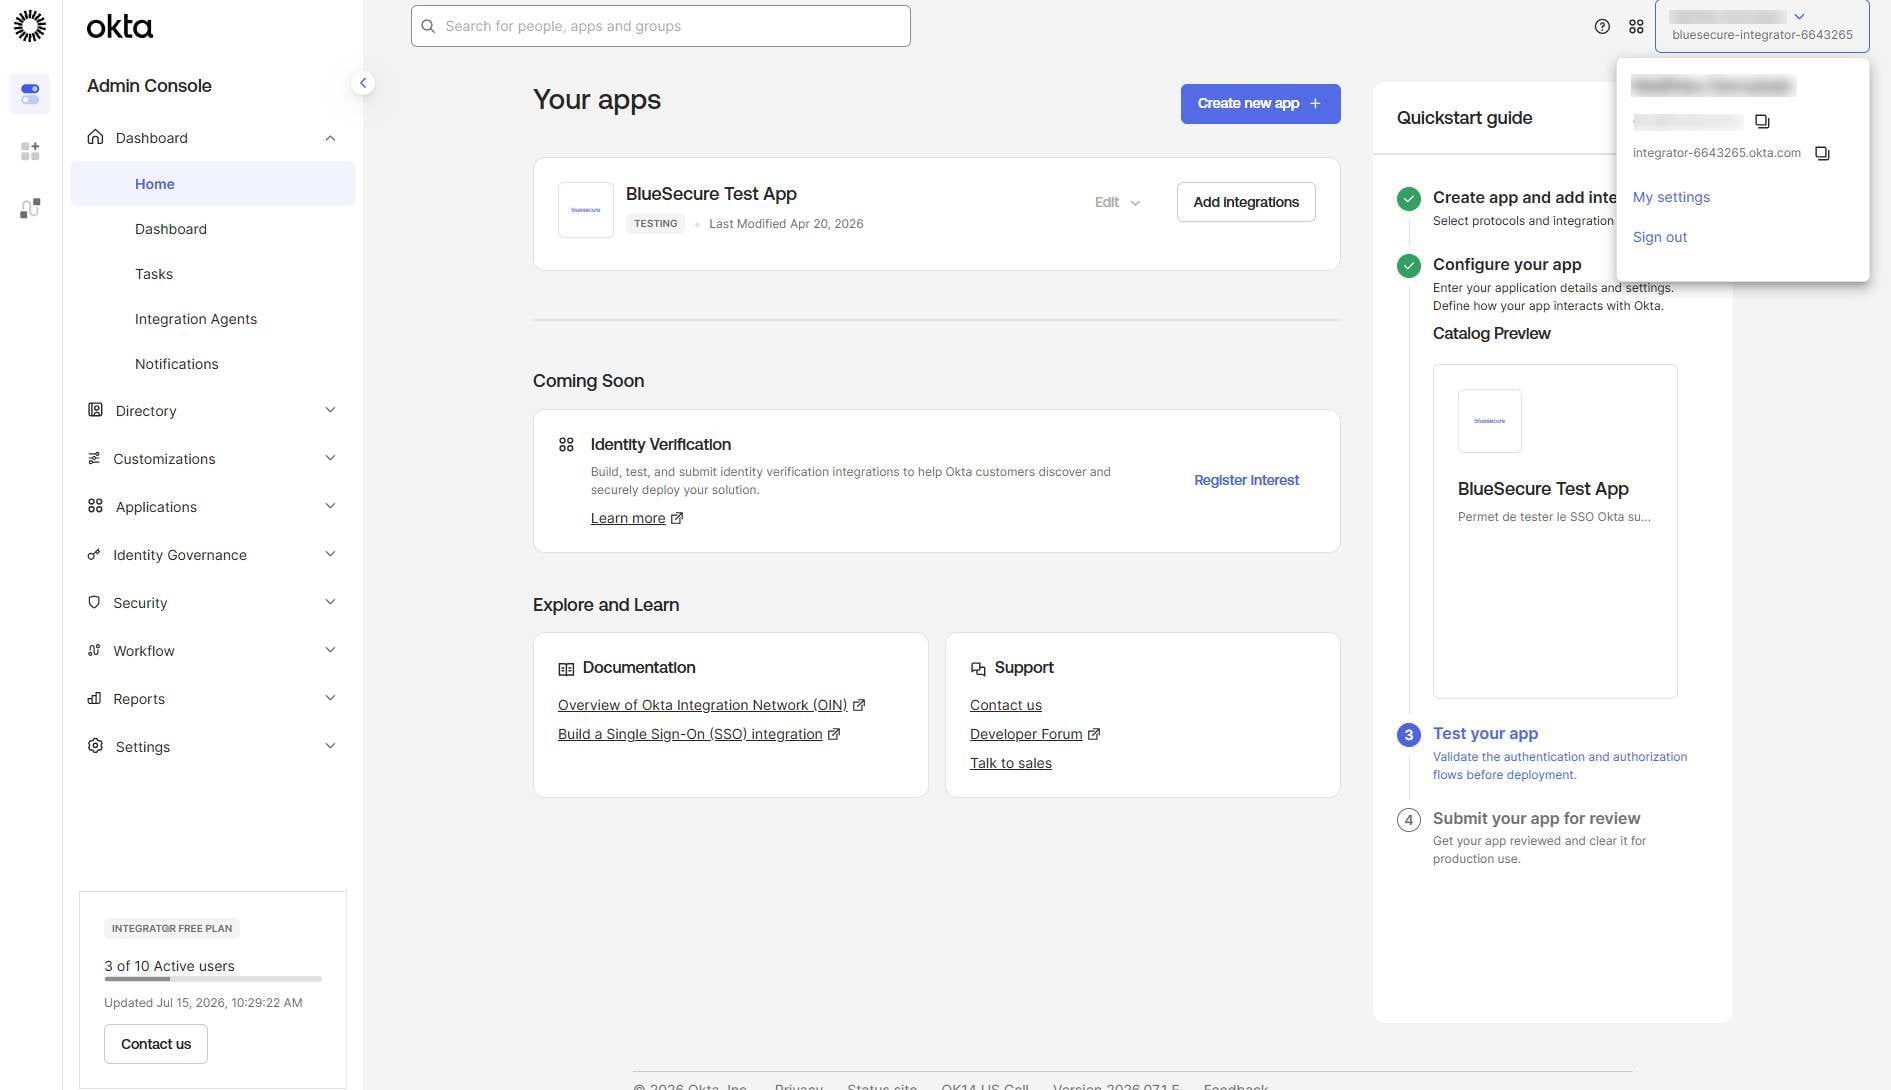Viewport: 1891px width, 1090px height.
Task: Select the Admin Console toggle rail icon
Action: (30, 94)
